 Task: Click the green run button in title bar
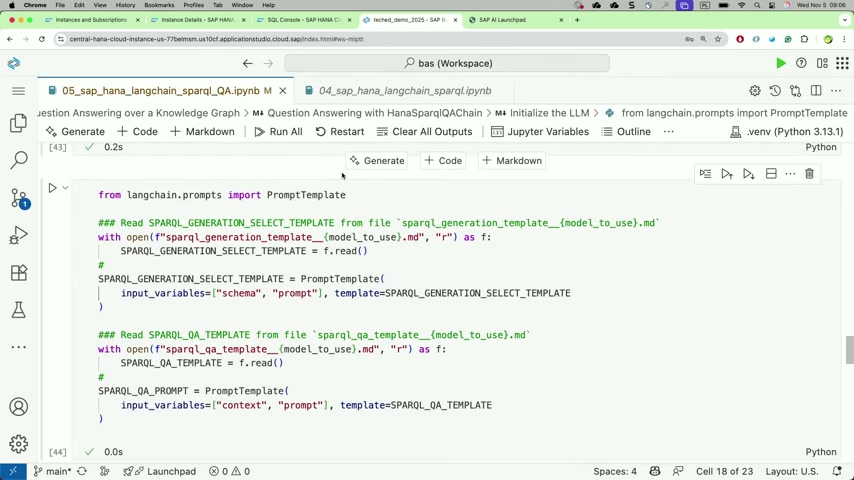780,63
